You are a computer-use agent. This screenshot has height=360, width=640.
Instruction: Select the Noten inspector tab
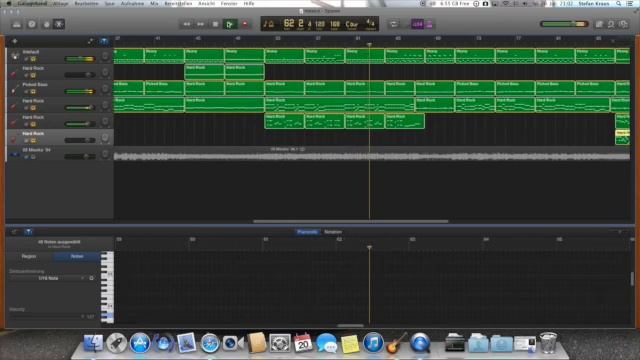(77, 256)
